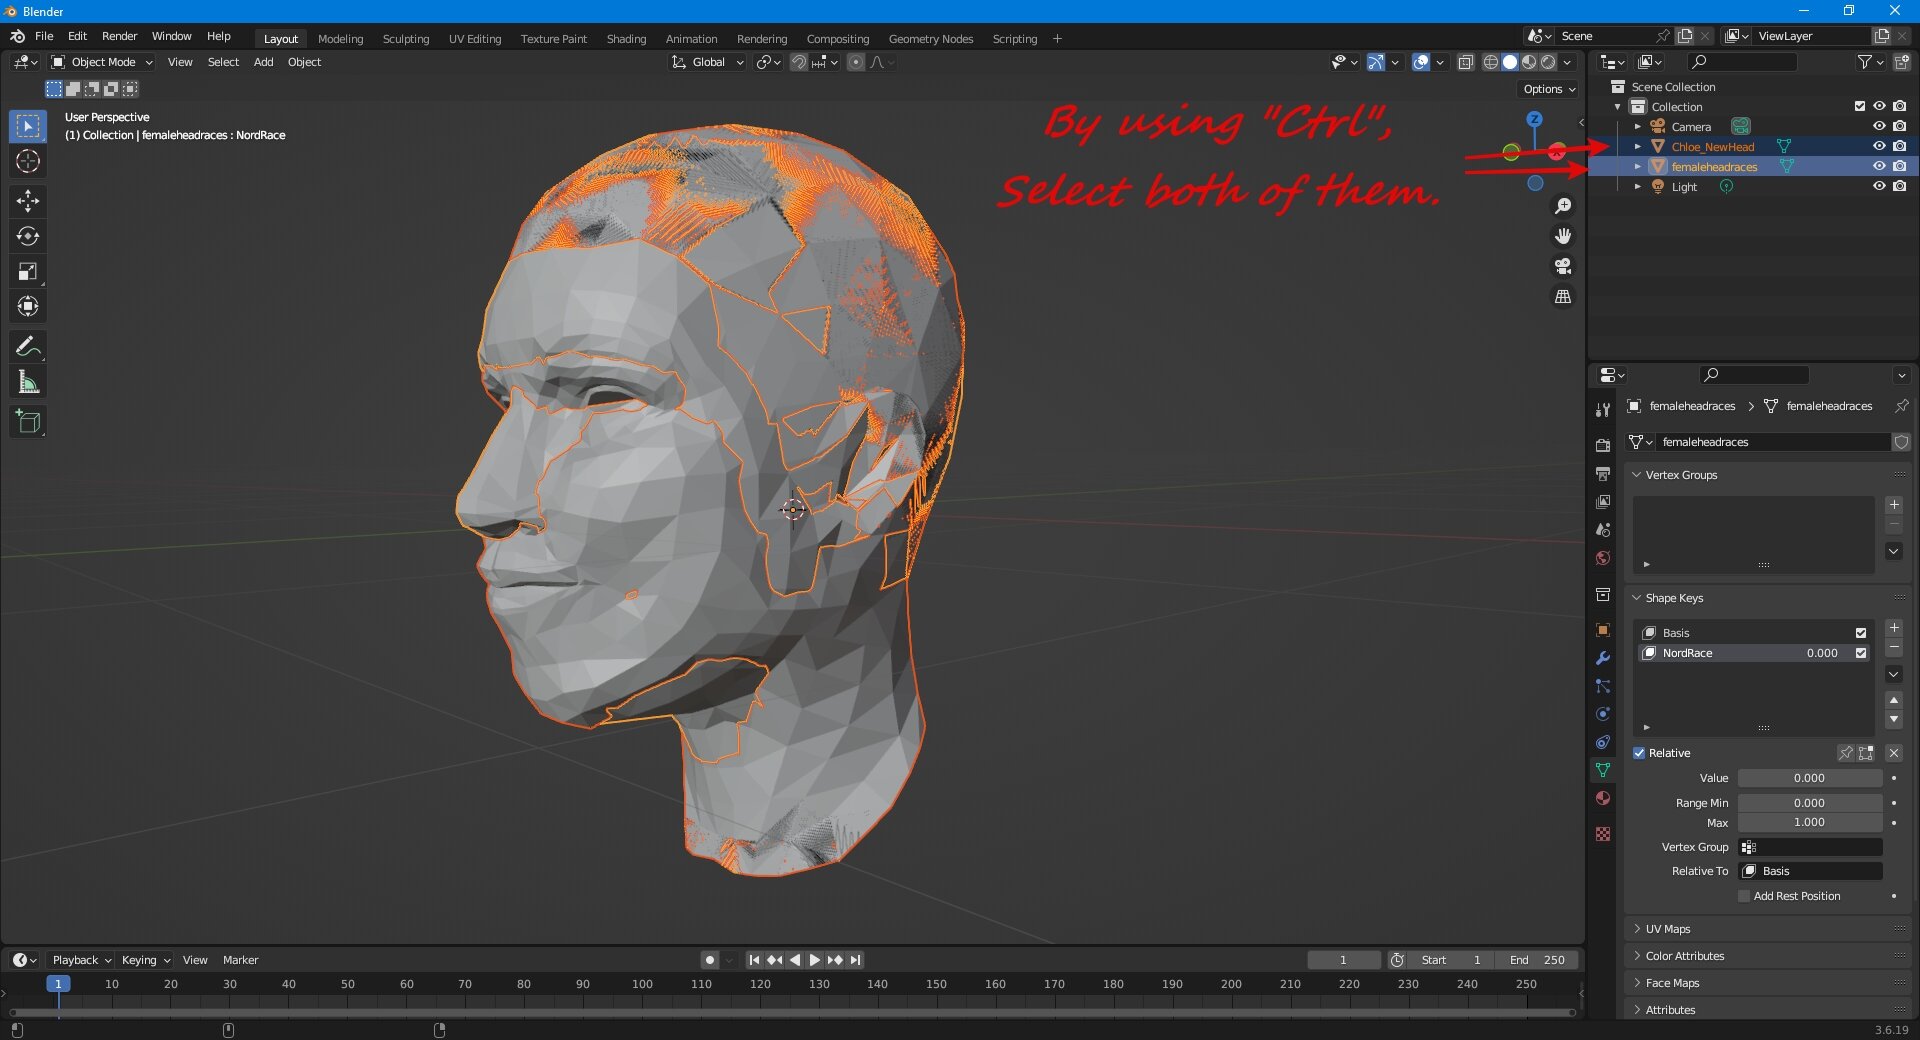Open the World properties tab

1603,558
